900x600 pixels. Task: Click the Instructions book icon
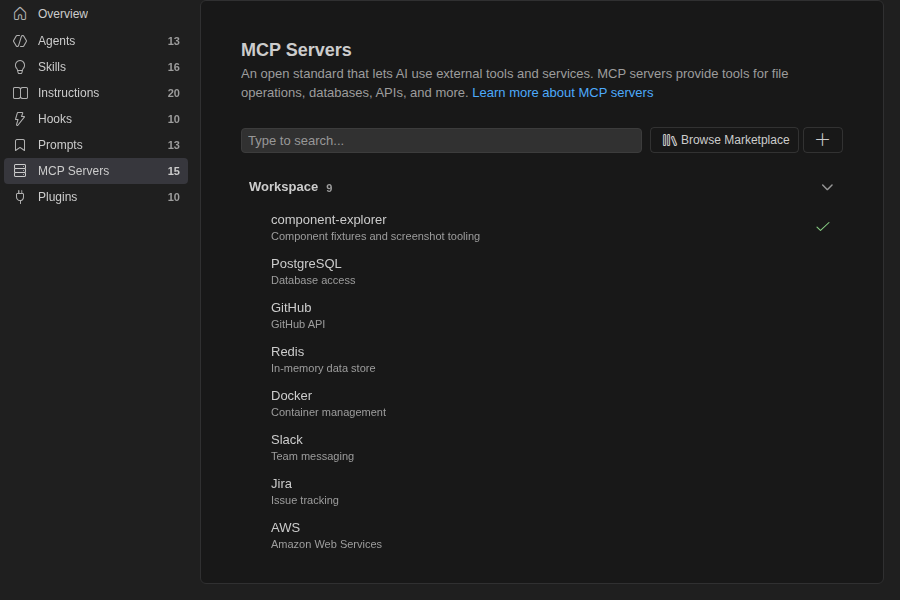20,93
